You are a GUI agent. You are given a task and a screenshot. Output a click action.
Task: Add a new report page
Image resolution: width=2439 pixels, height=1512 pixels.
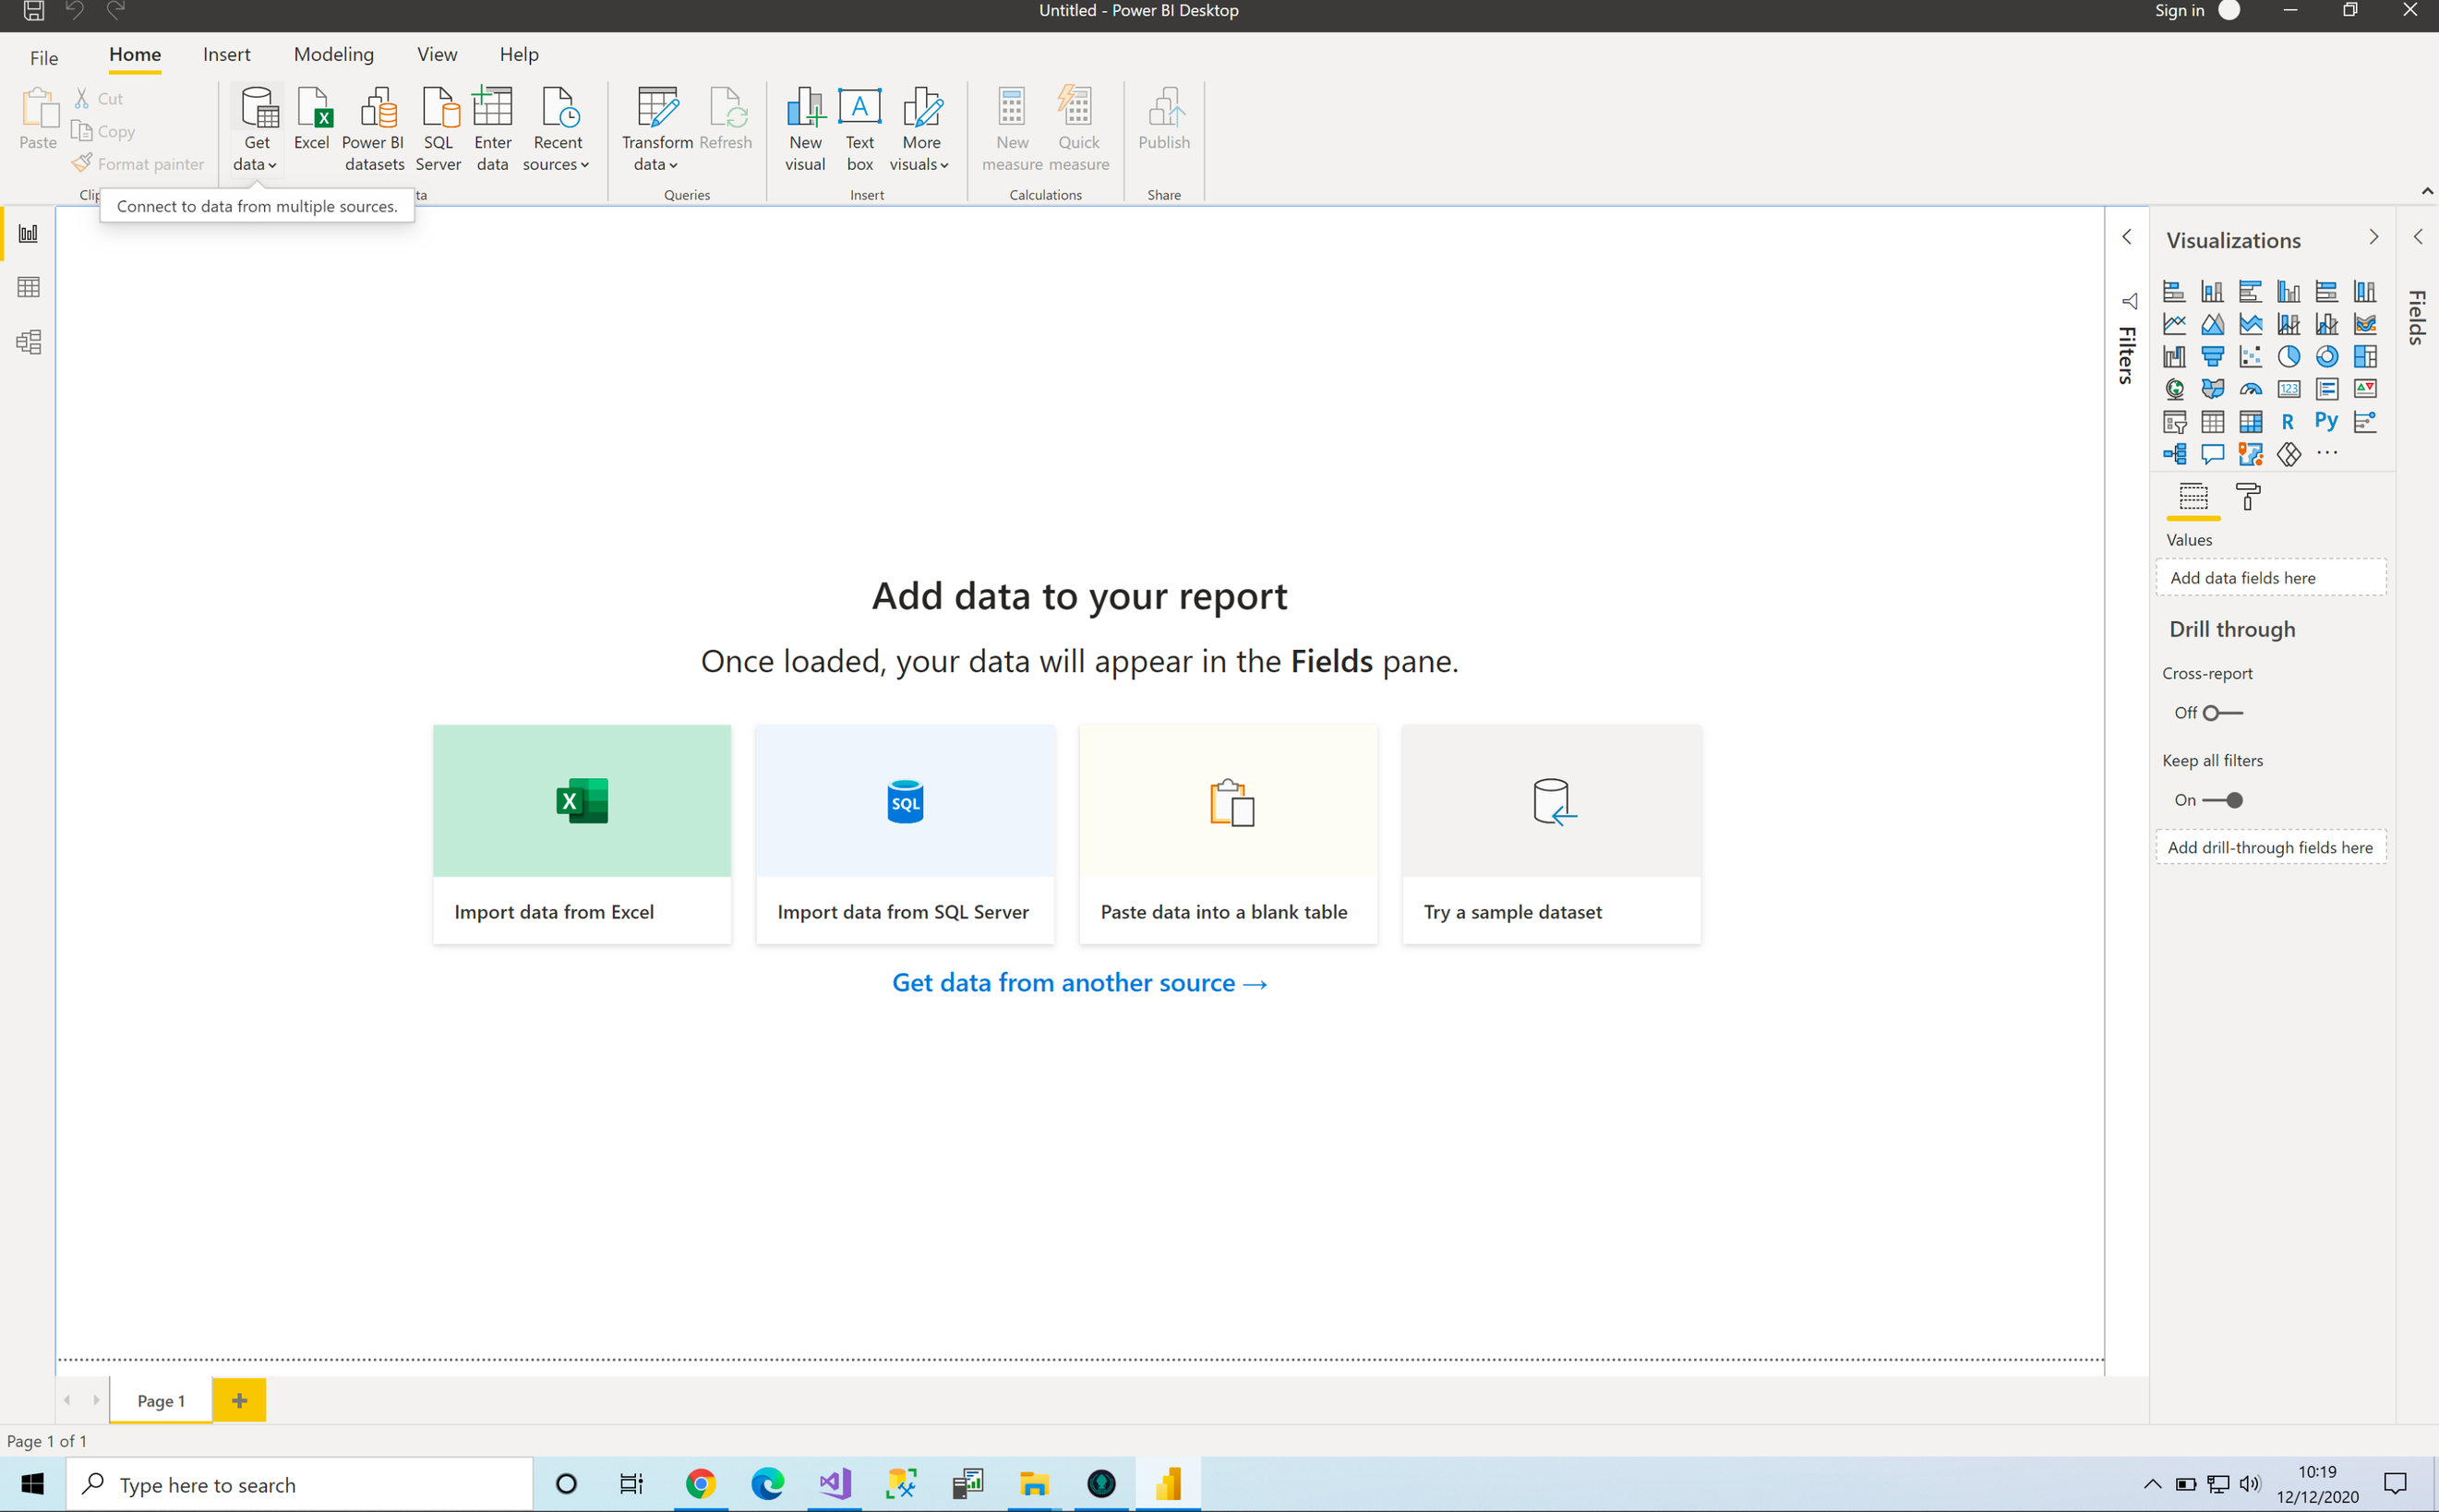239,1400
